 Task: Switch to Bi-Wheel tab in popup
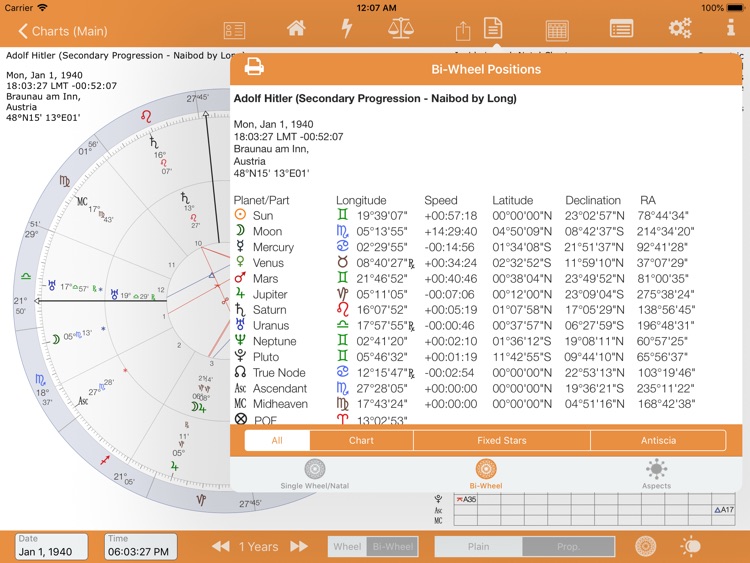[x=485, y=475]
